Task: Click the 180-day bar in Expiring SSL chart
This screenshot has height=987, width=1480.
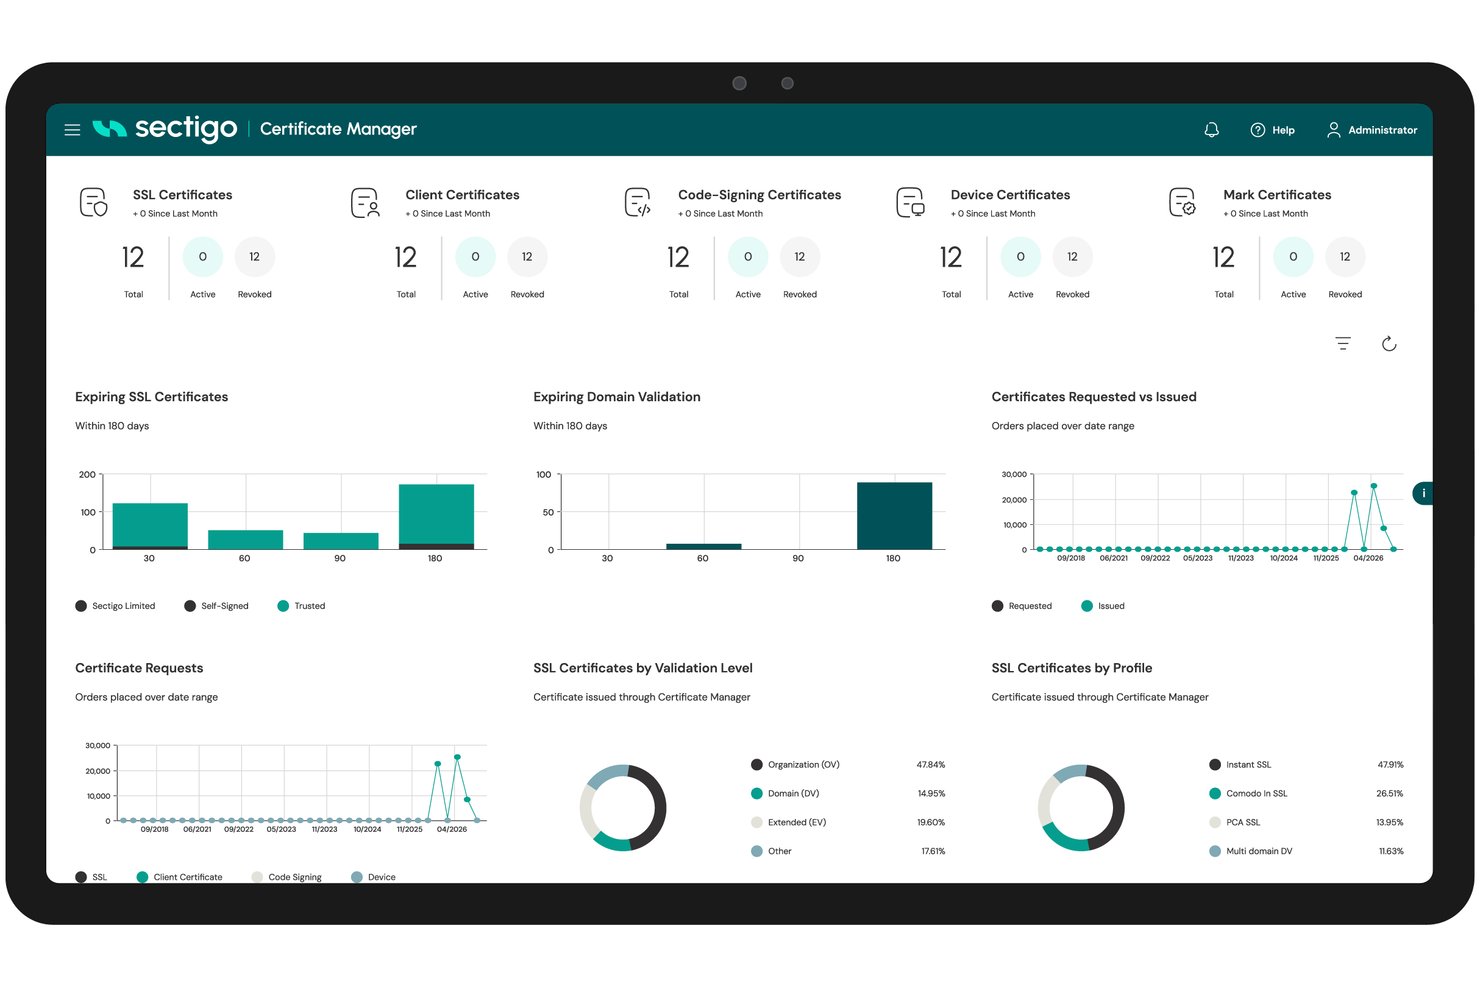Action: click(436, 517)
